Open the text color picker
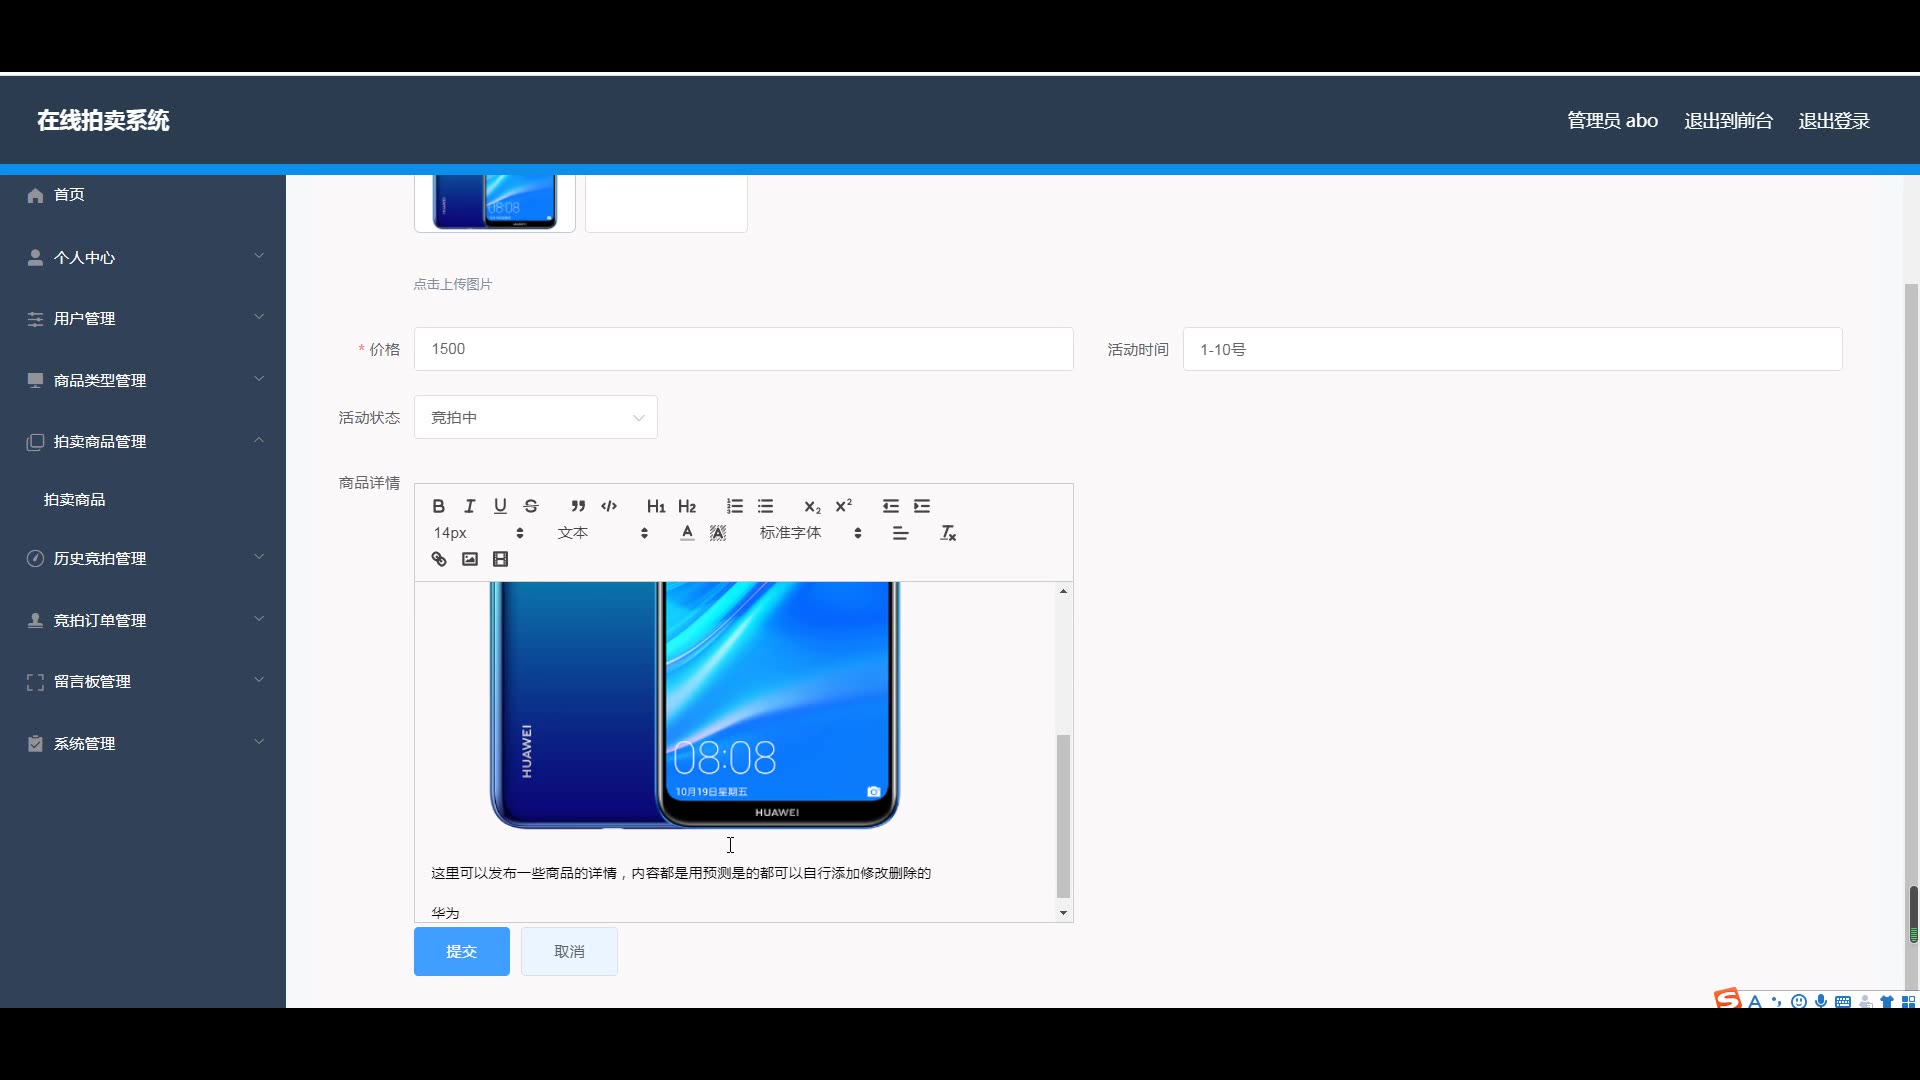This screenshot has height=1080, width=1920. point(687,533)
